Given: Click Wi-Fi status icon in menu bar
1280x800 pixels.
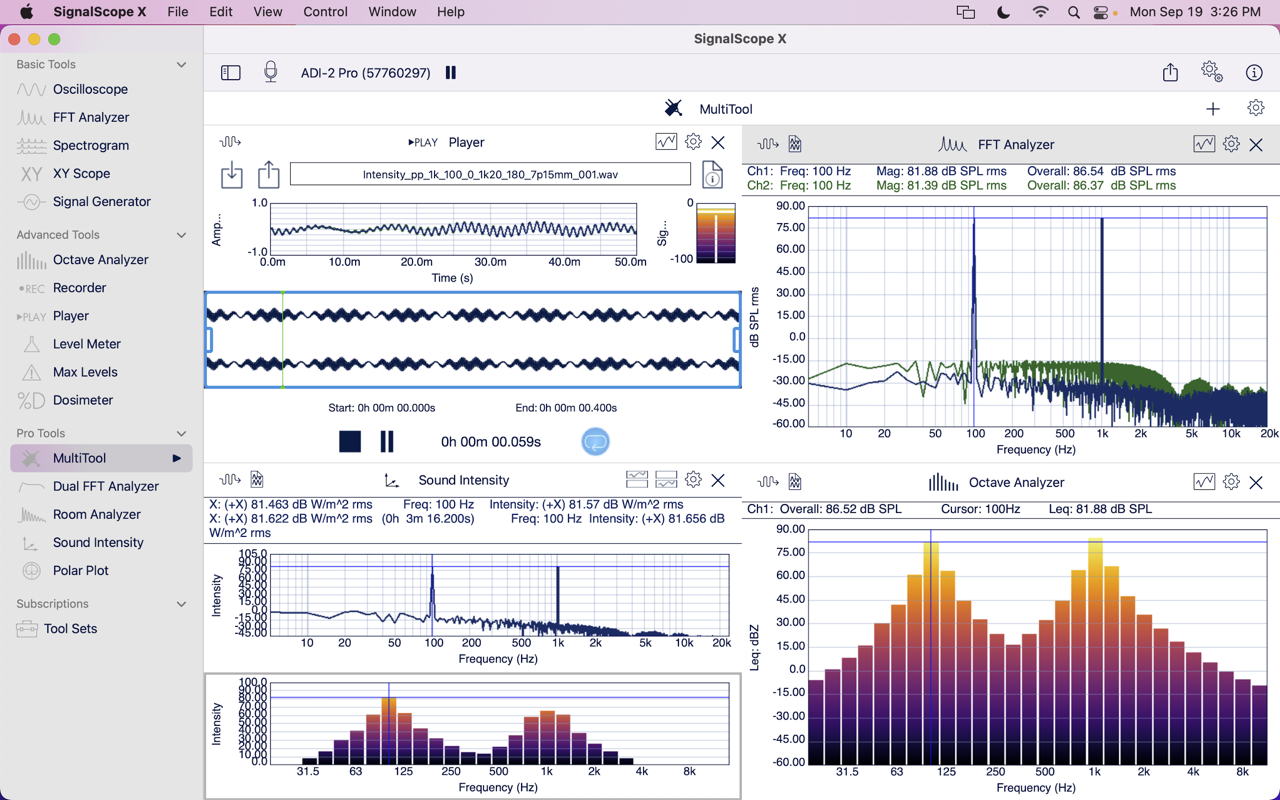Looking at the screenshot, I should pyautogui.click(x=1041, y=12).
